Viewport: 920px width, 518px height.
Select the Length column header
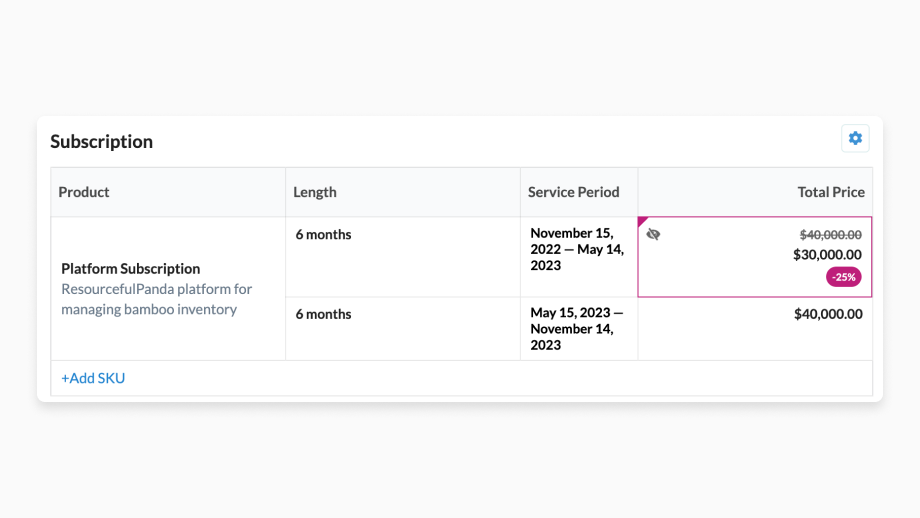click(315, 192)
